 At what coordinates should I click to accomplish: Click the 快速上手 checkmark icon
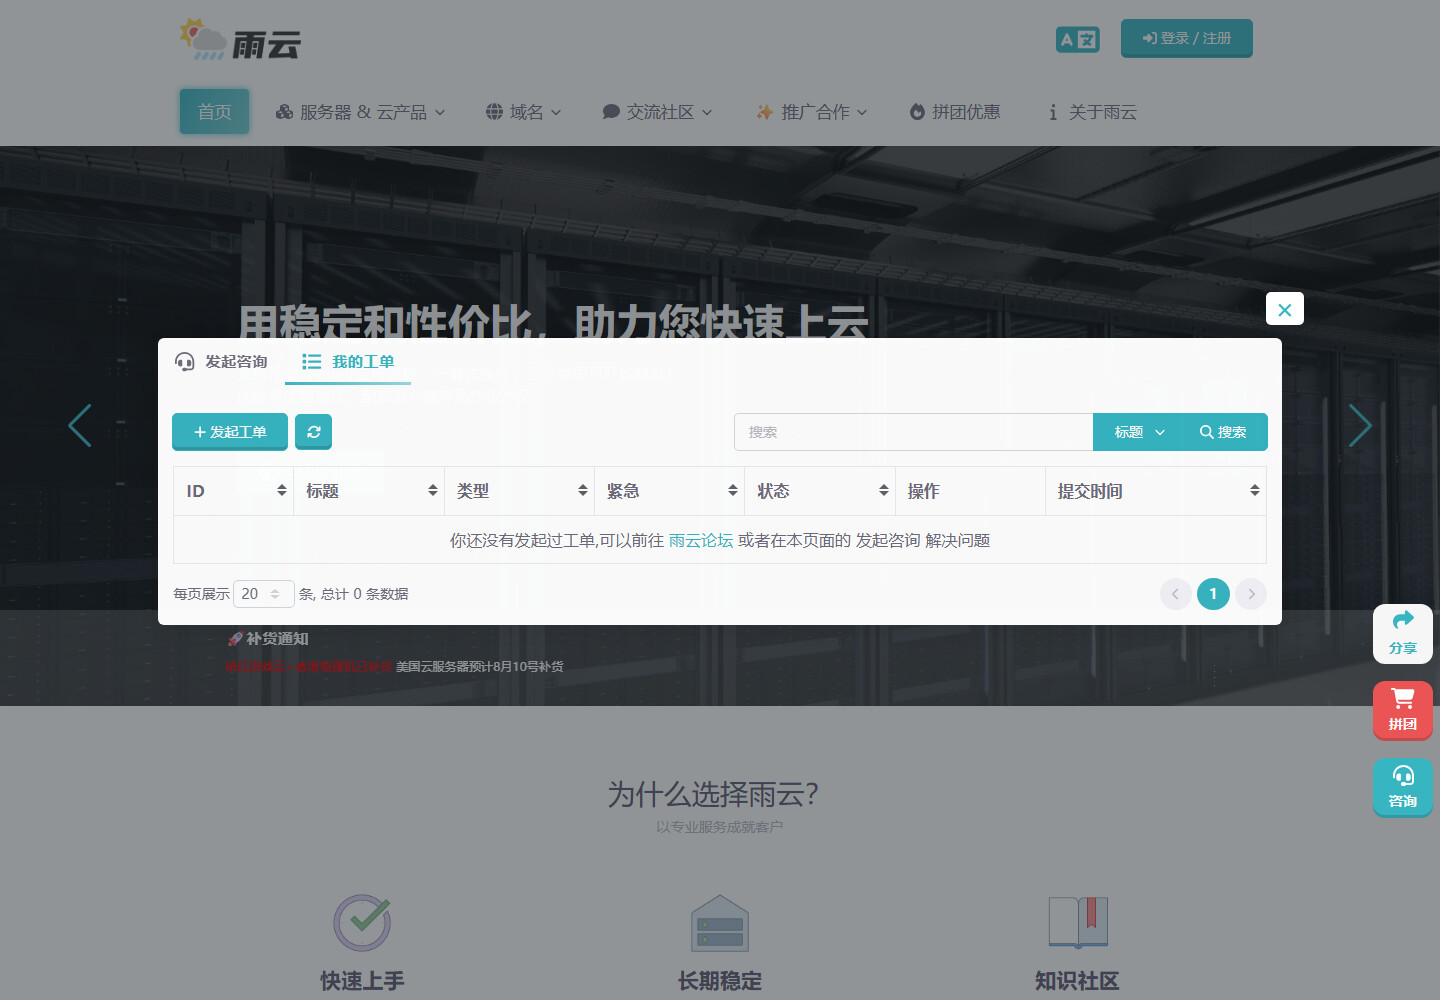[362, 922]
